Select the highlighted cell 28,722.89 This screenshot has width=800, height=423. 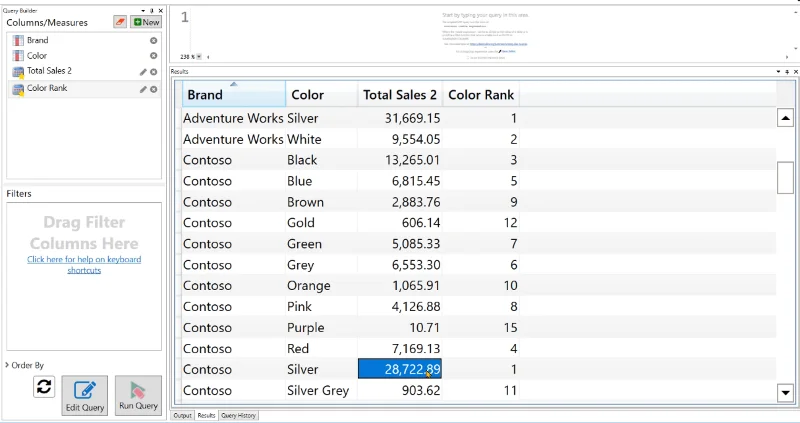400,369
